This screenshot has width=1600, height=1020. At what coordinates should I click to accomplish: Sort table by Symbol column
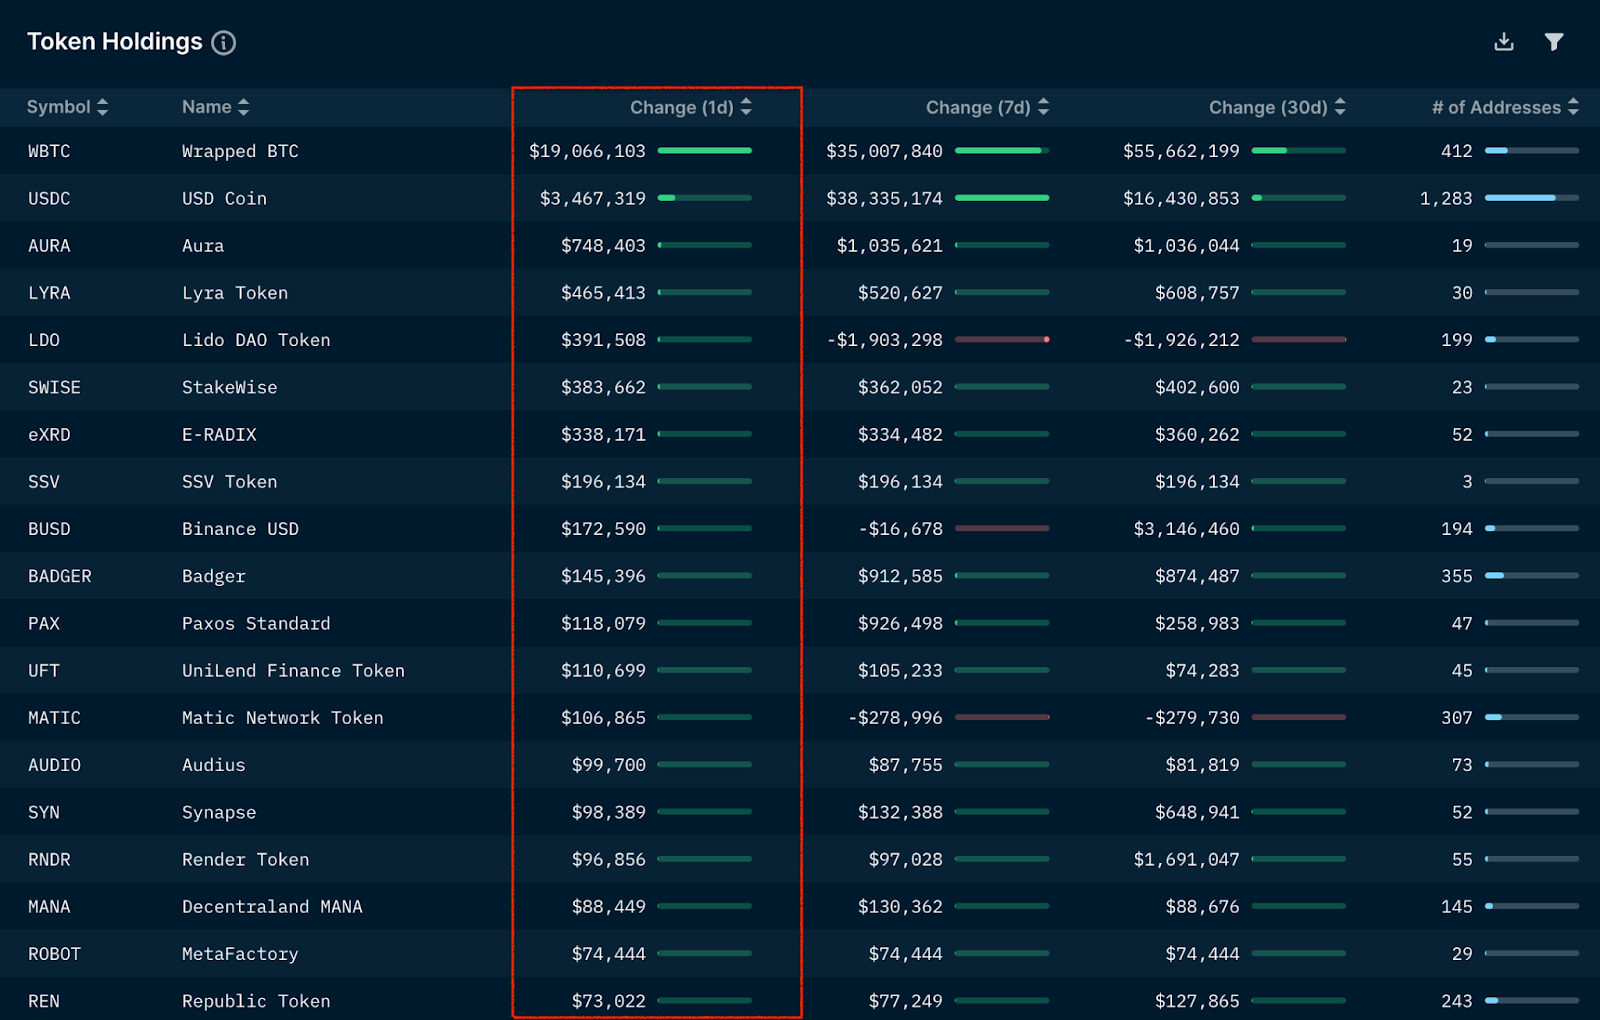coord(68,107)
